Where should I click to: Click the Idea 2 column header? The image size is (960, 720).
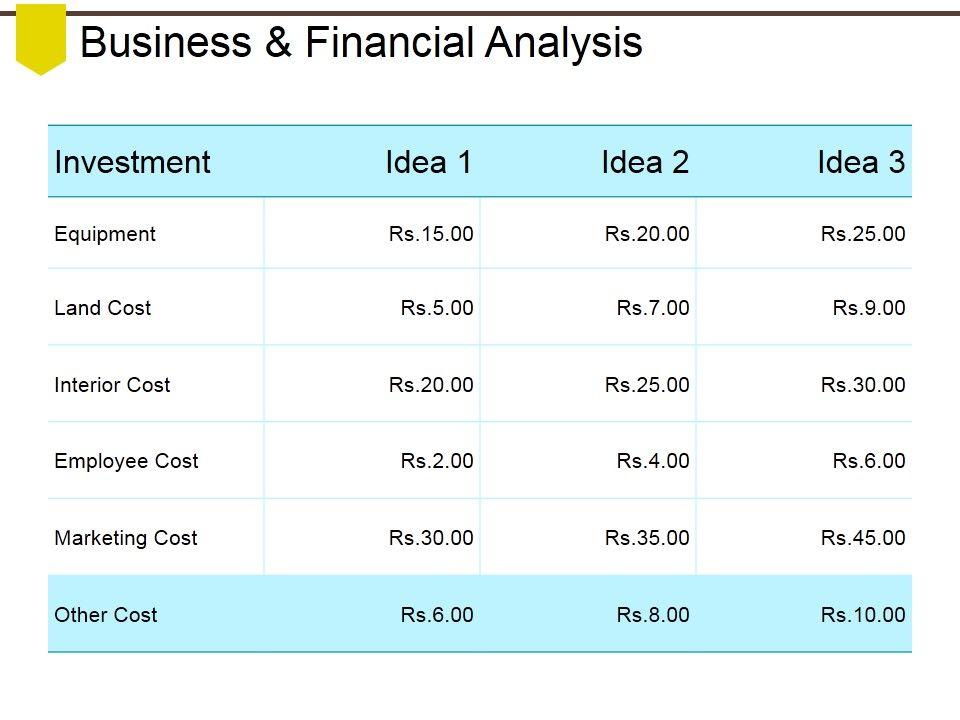pos(645,162)
